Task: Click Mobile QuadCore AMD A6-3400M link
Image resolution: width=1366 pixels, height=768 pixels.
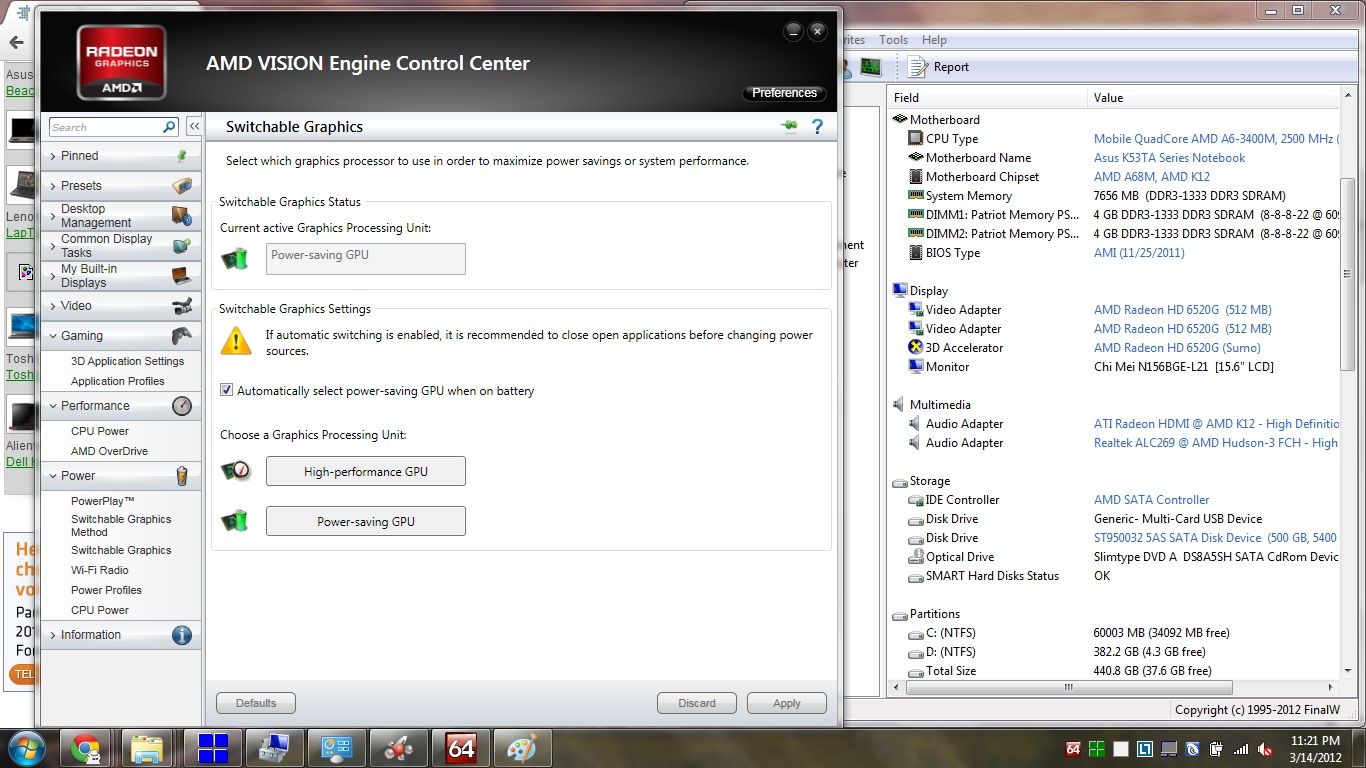Action: [x=1214, y=139]
